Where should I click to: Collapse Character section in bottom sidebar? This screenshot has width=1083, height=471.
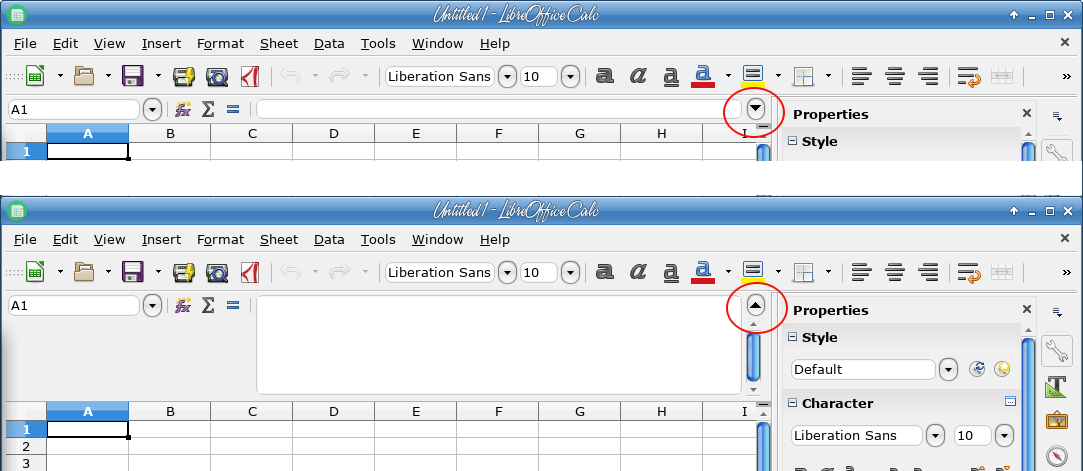click(792, 403)
